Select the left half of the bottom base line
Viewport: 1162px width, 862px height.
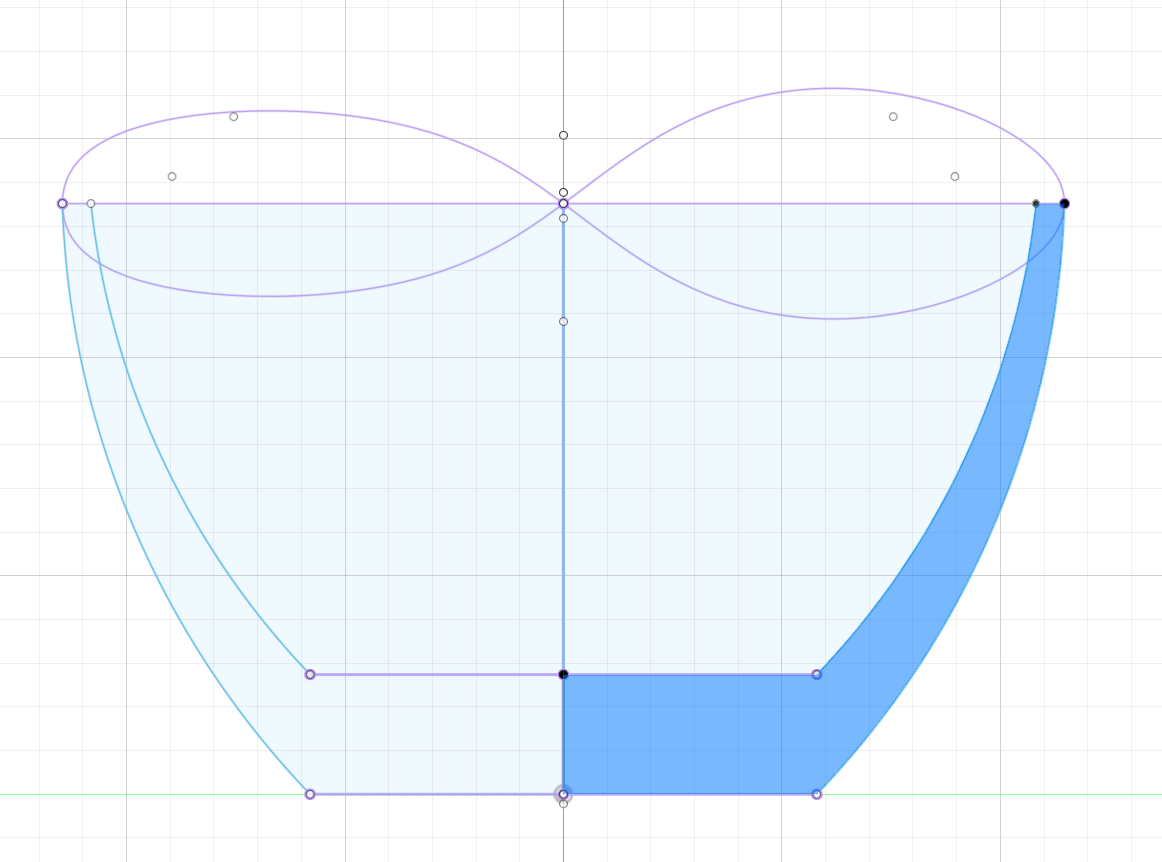[x=436, y=794]
